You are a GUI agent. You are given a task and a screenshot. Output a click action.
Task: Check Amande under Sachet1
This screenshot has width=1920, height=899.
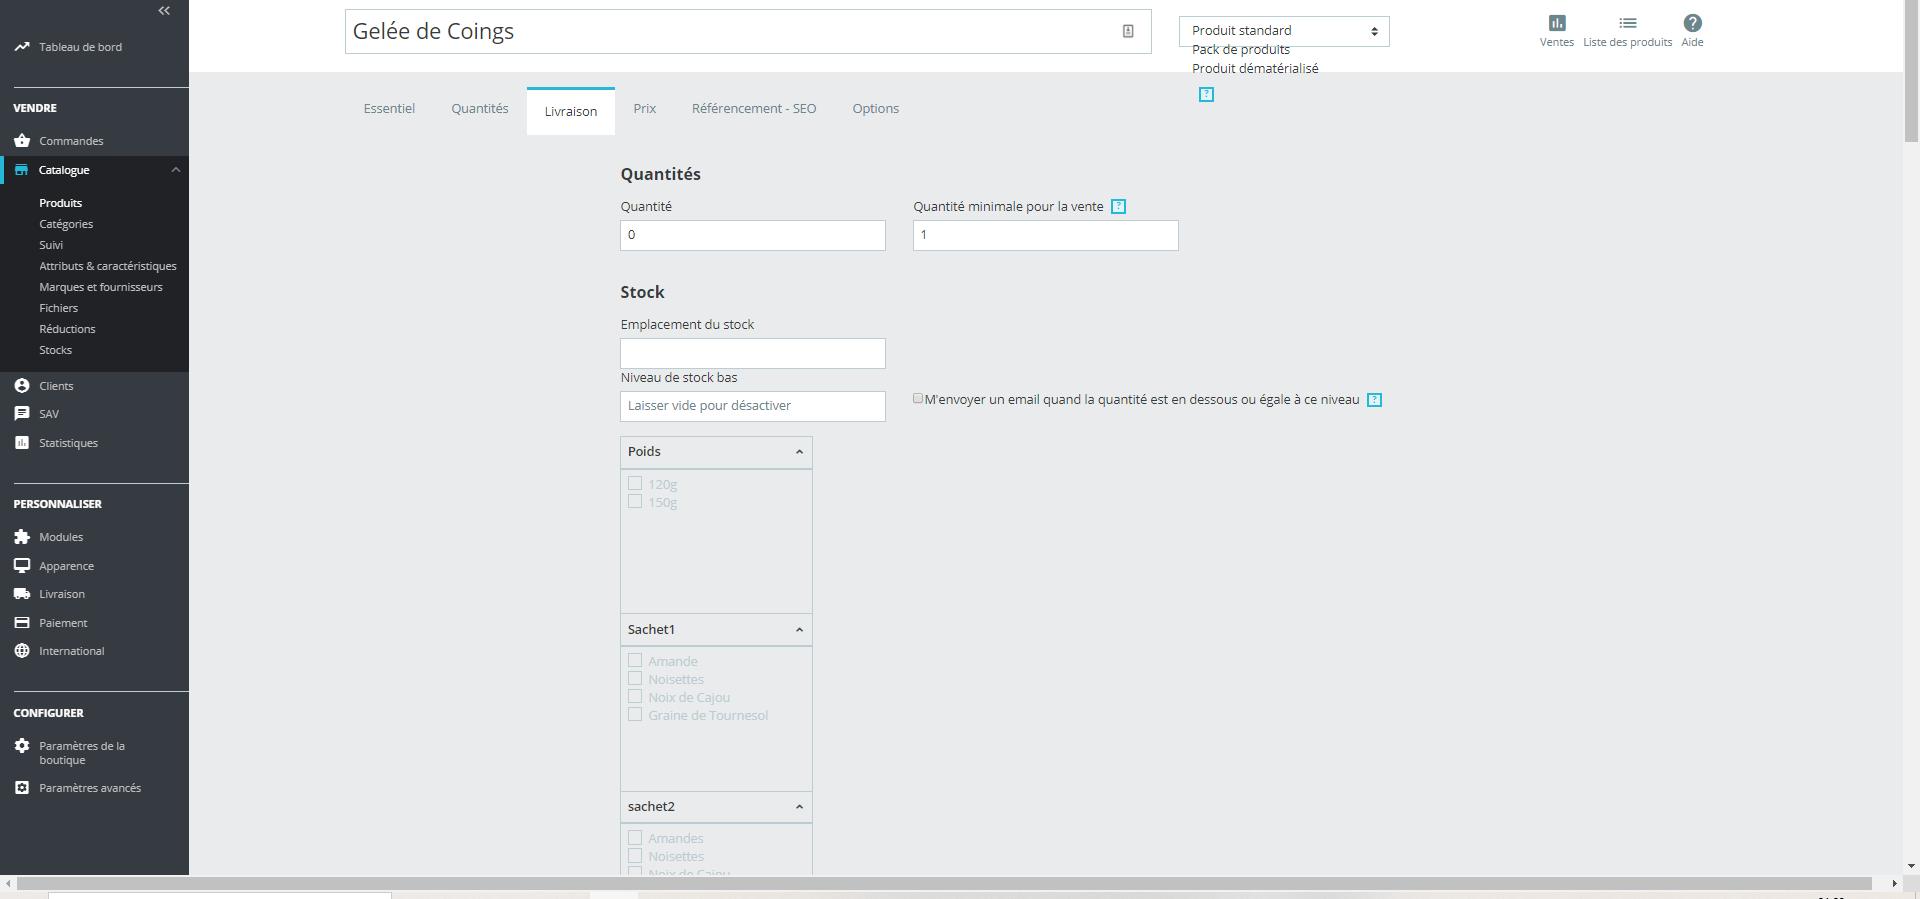coord(635,660)
